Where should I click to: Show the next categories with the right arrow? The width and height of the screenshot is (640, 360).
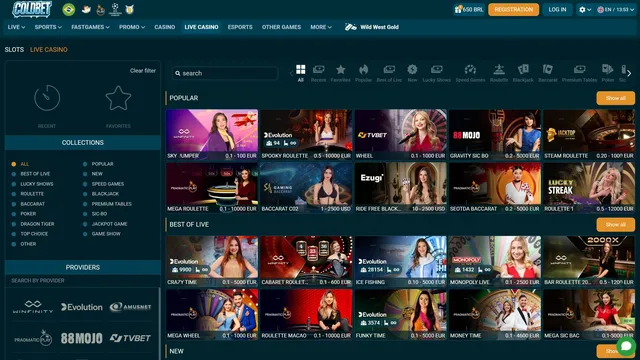(629, 73)
